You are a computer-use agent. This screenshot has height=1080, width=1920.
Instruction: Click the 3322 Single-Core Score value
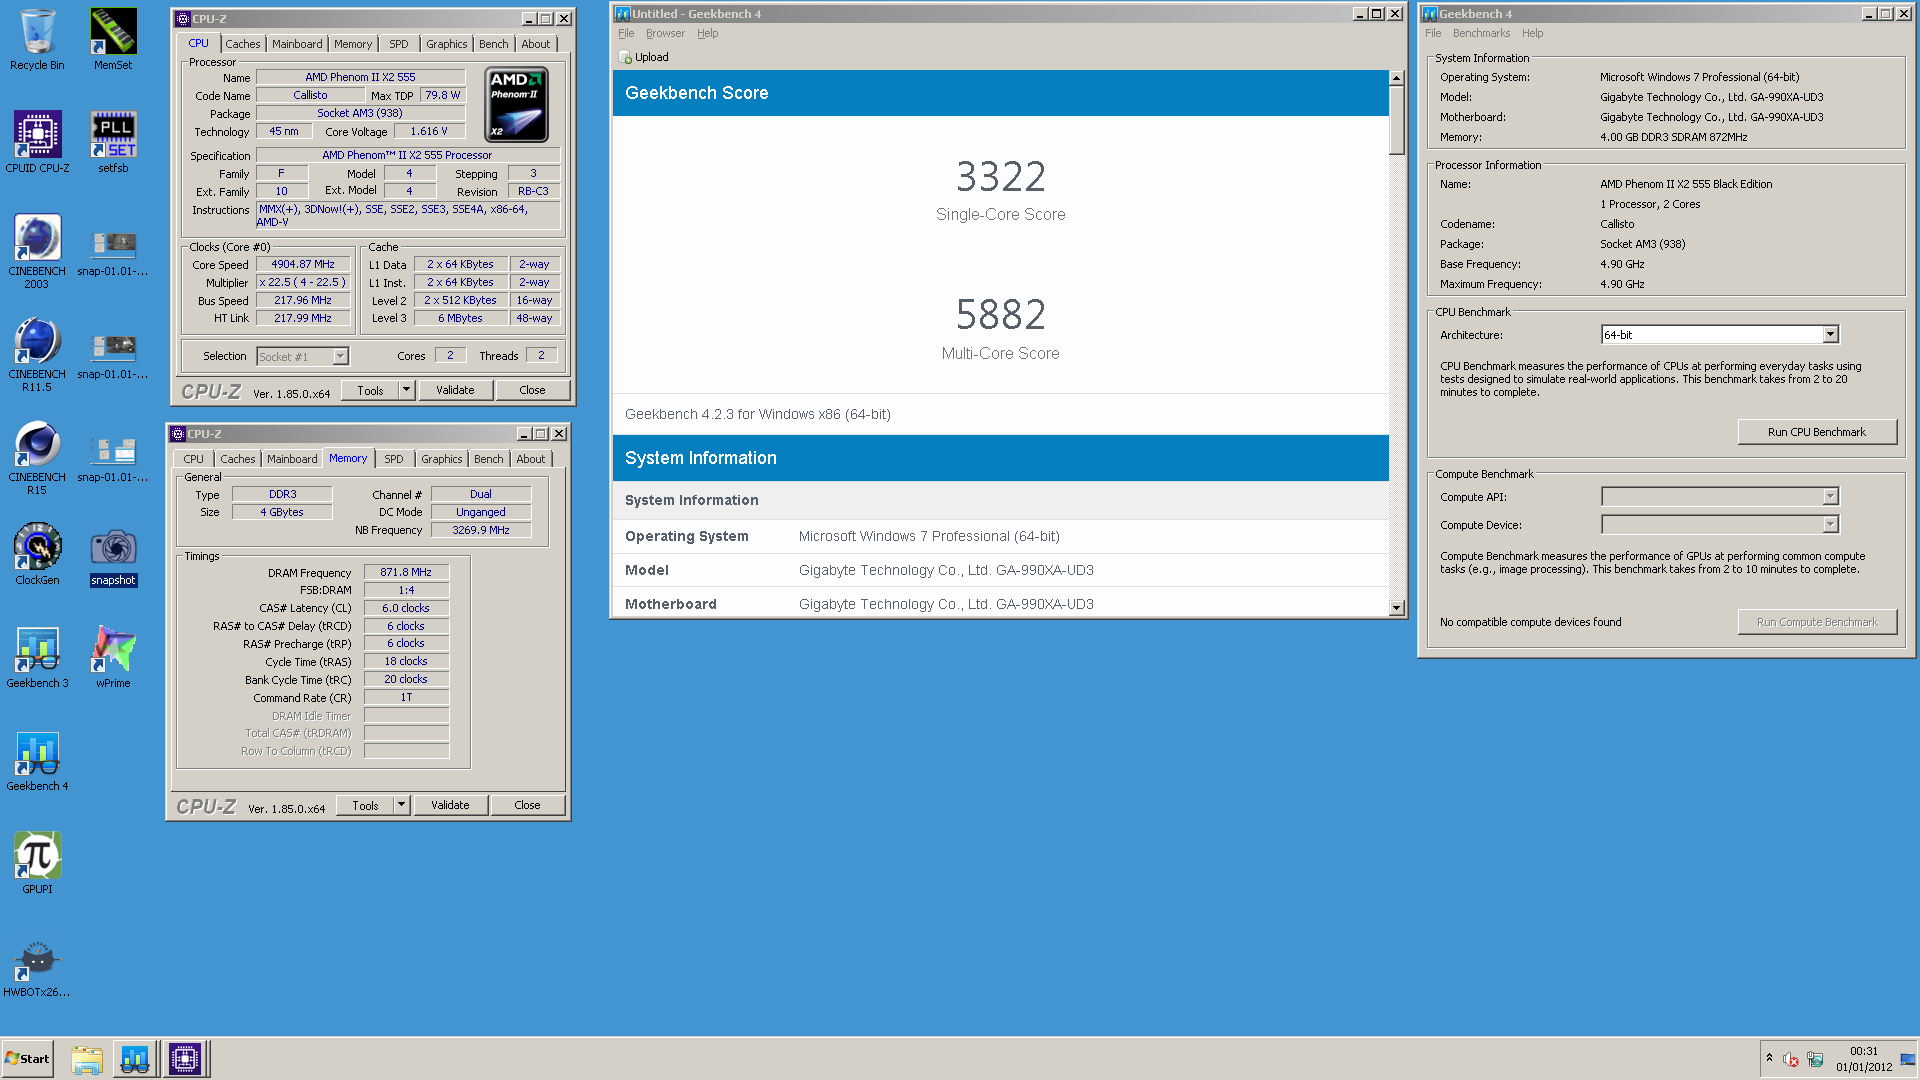point(1000,177)
